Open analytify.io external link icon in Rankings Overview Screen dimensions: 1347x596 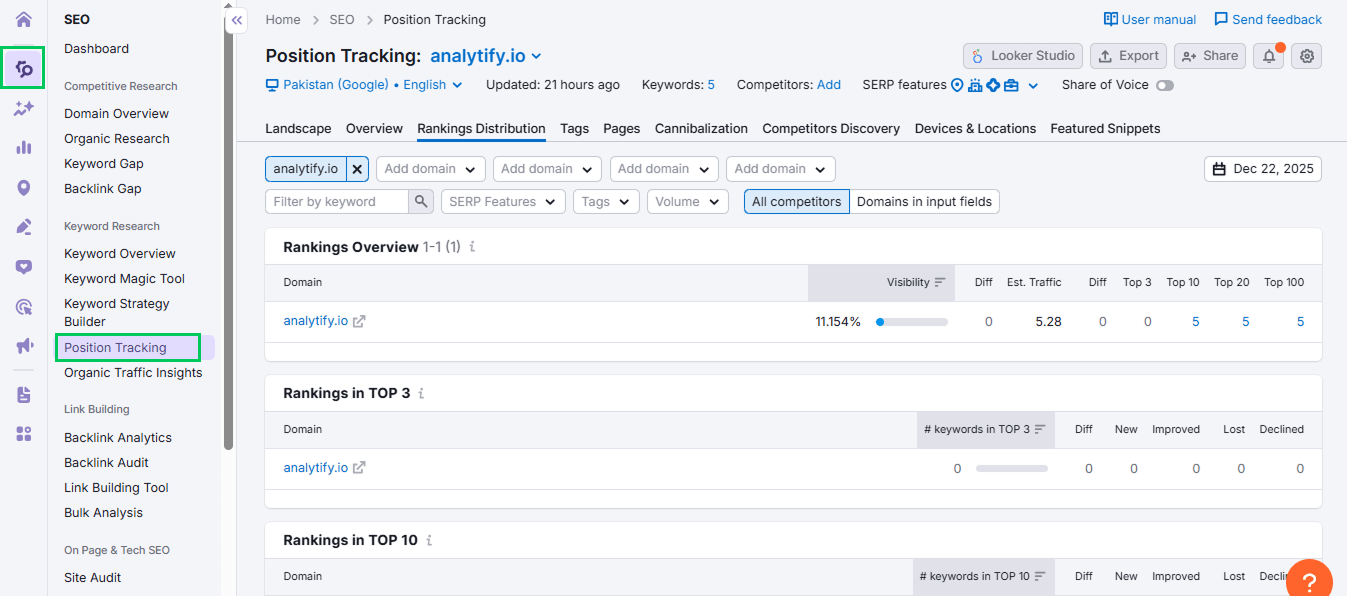click(x=359, y=321)
